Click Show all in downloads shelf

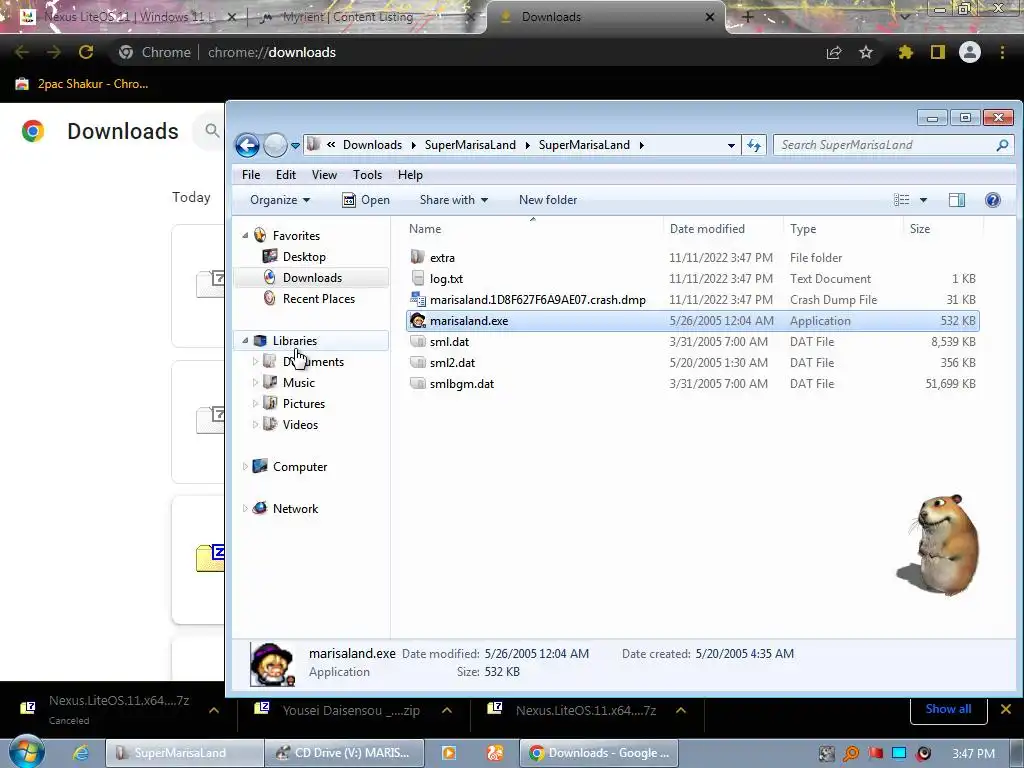948,710
